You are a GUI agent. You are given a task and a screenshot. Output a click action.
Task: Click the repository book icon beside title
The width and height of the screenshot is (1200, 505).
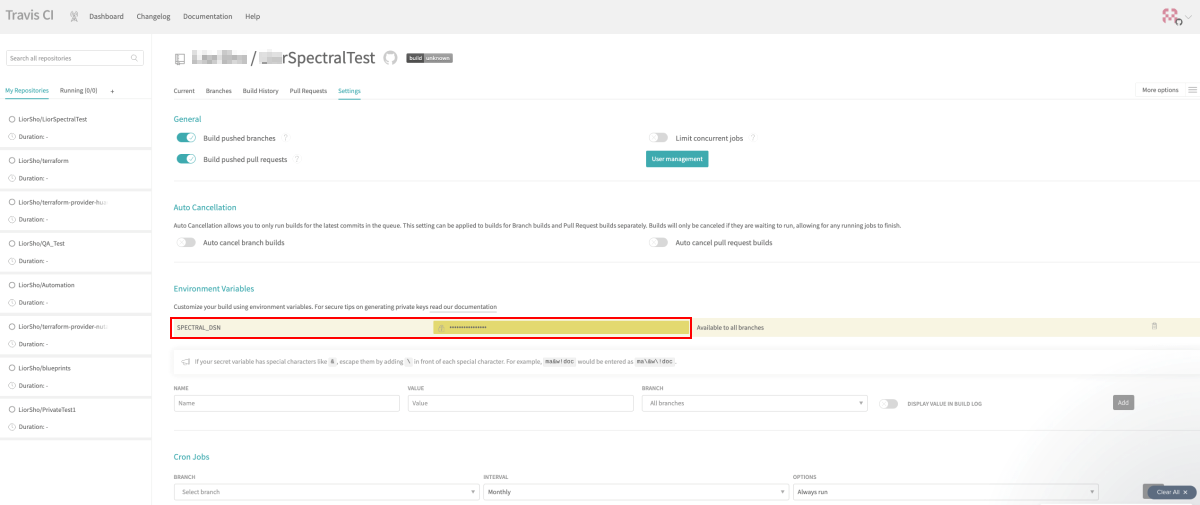(x=180, y=59)
